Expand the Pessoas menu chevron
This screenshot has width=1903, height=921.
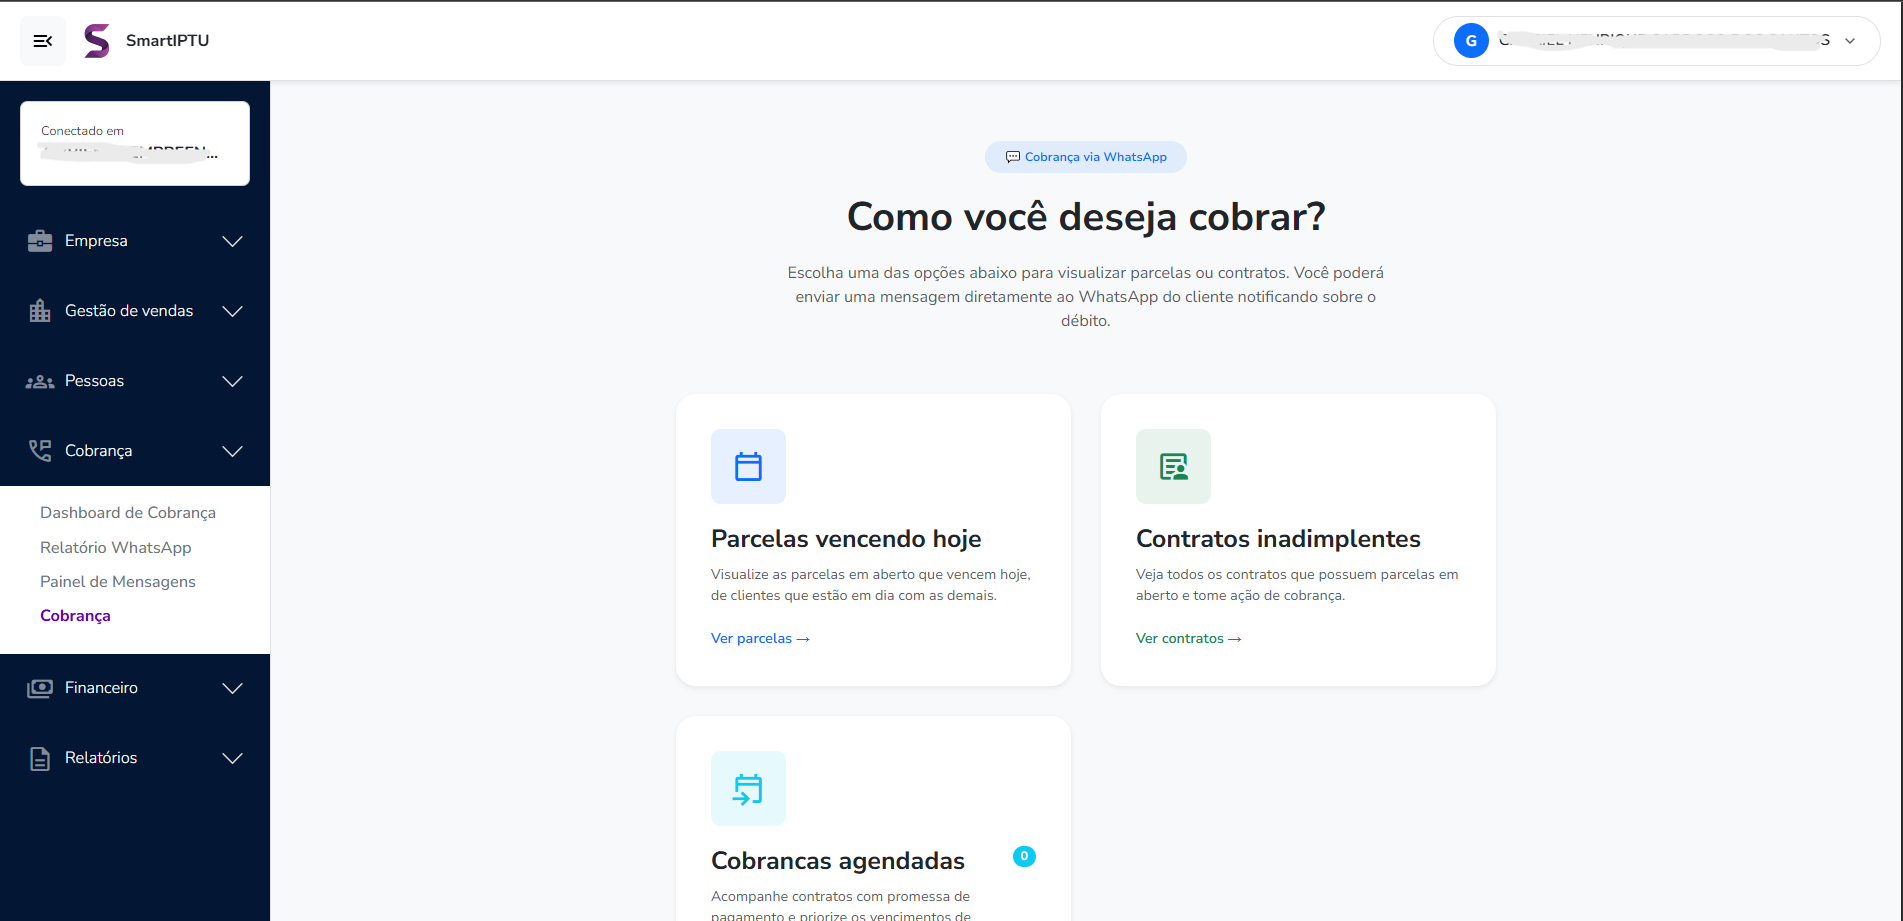[x=233, y=381]
